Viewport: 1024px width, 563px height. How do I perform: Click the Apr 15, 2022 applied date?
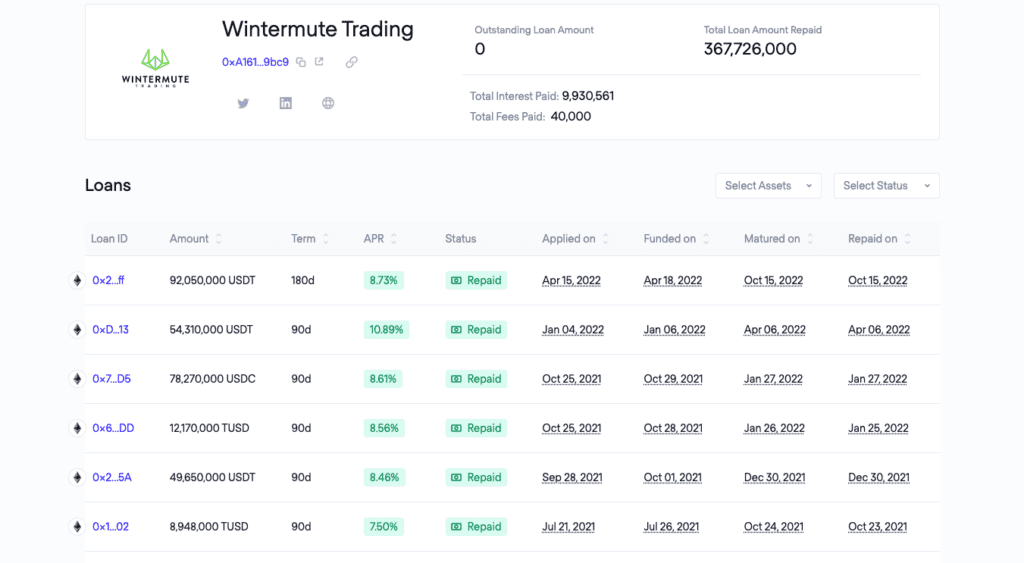click(571, 281)
